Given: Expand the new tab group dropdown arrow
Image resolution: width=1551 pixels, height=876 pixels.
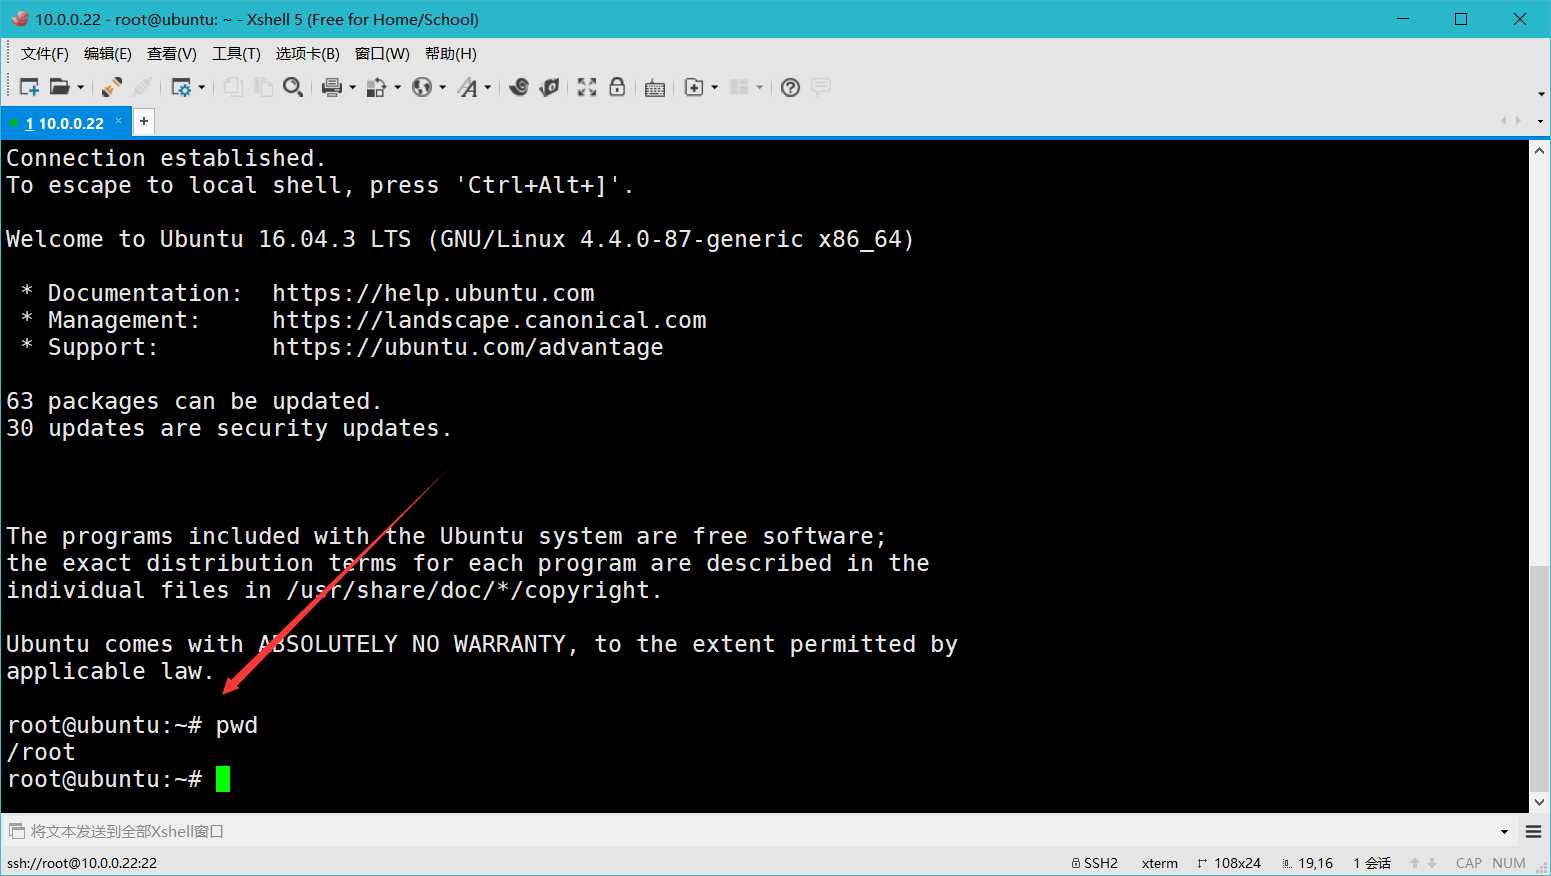Looking at the screenshot, I should click(715, 88).
